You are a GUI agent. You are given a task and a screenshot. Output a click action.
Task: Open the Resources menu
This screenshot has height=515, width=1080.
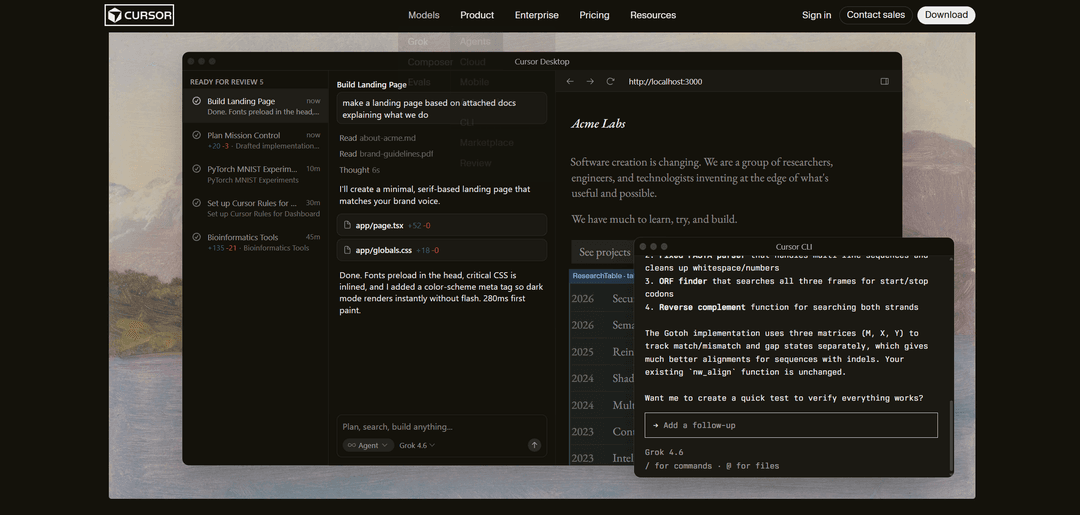point(653,15)
